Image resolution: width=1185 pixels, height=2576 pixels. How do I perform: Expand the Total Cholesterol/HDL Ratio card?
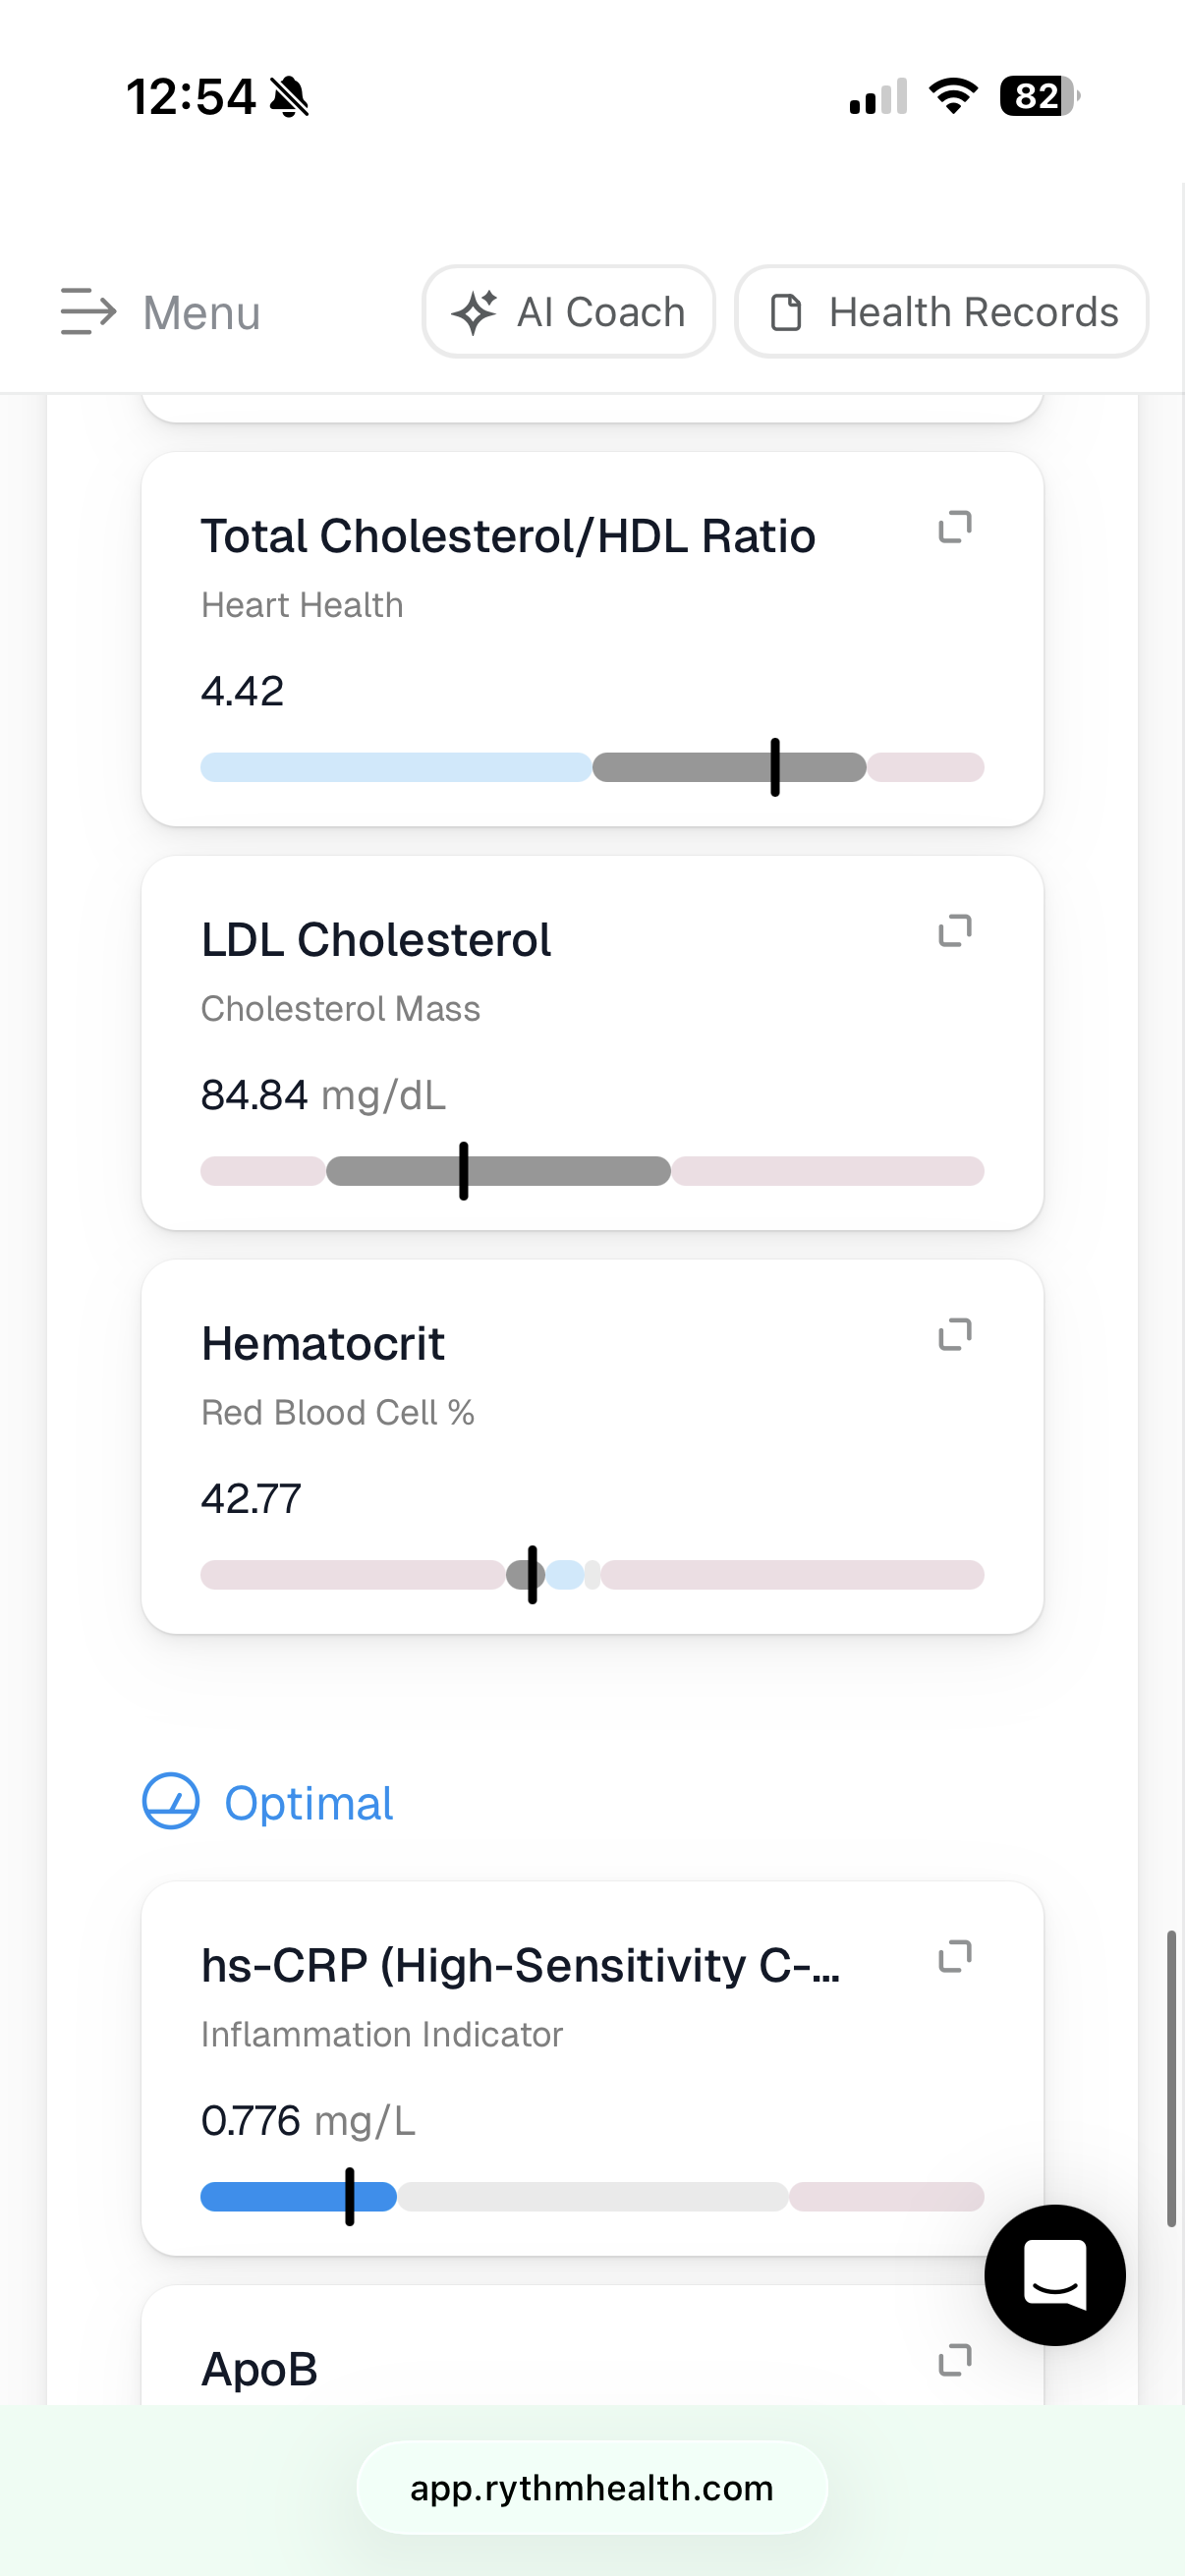[955, 527]
